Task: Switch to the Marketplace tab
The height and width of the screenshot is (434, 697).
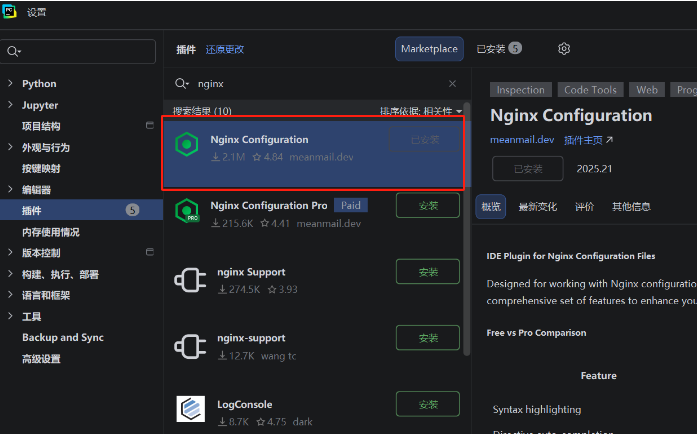Action: [x=429, y=49]
